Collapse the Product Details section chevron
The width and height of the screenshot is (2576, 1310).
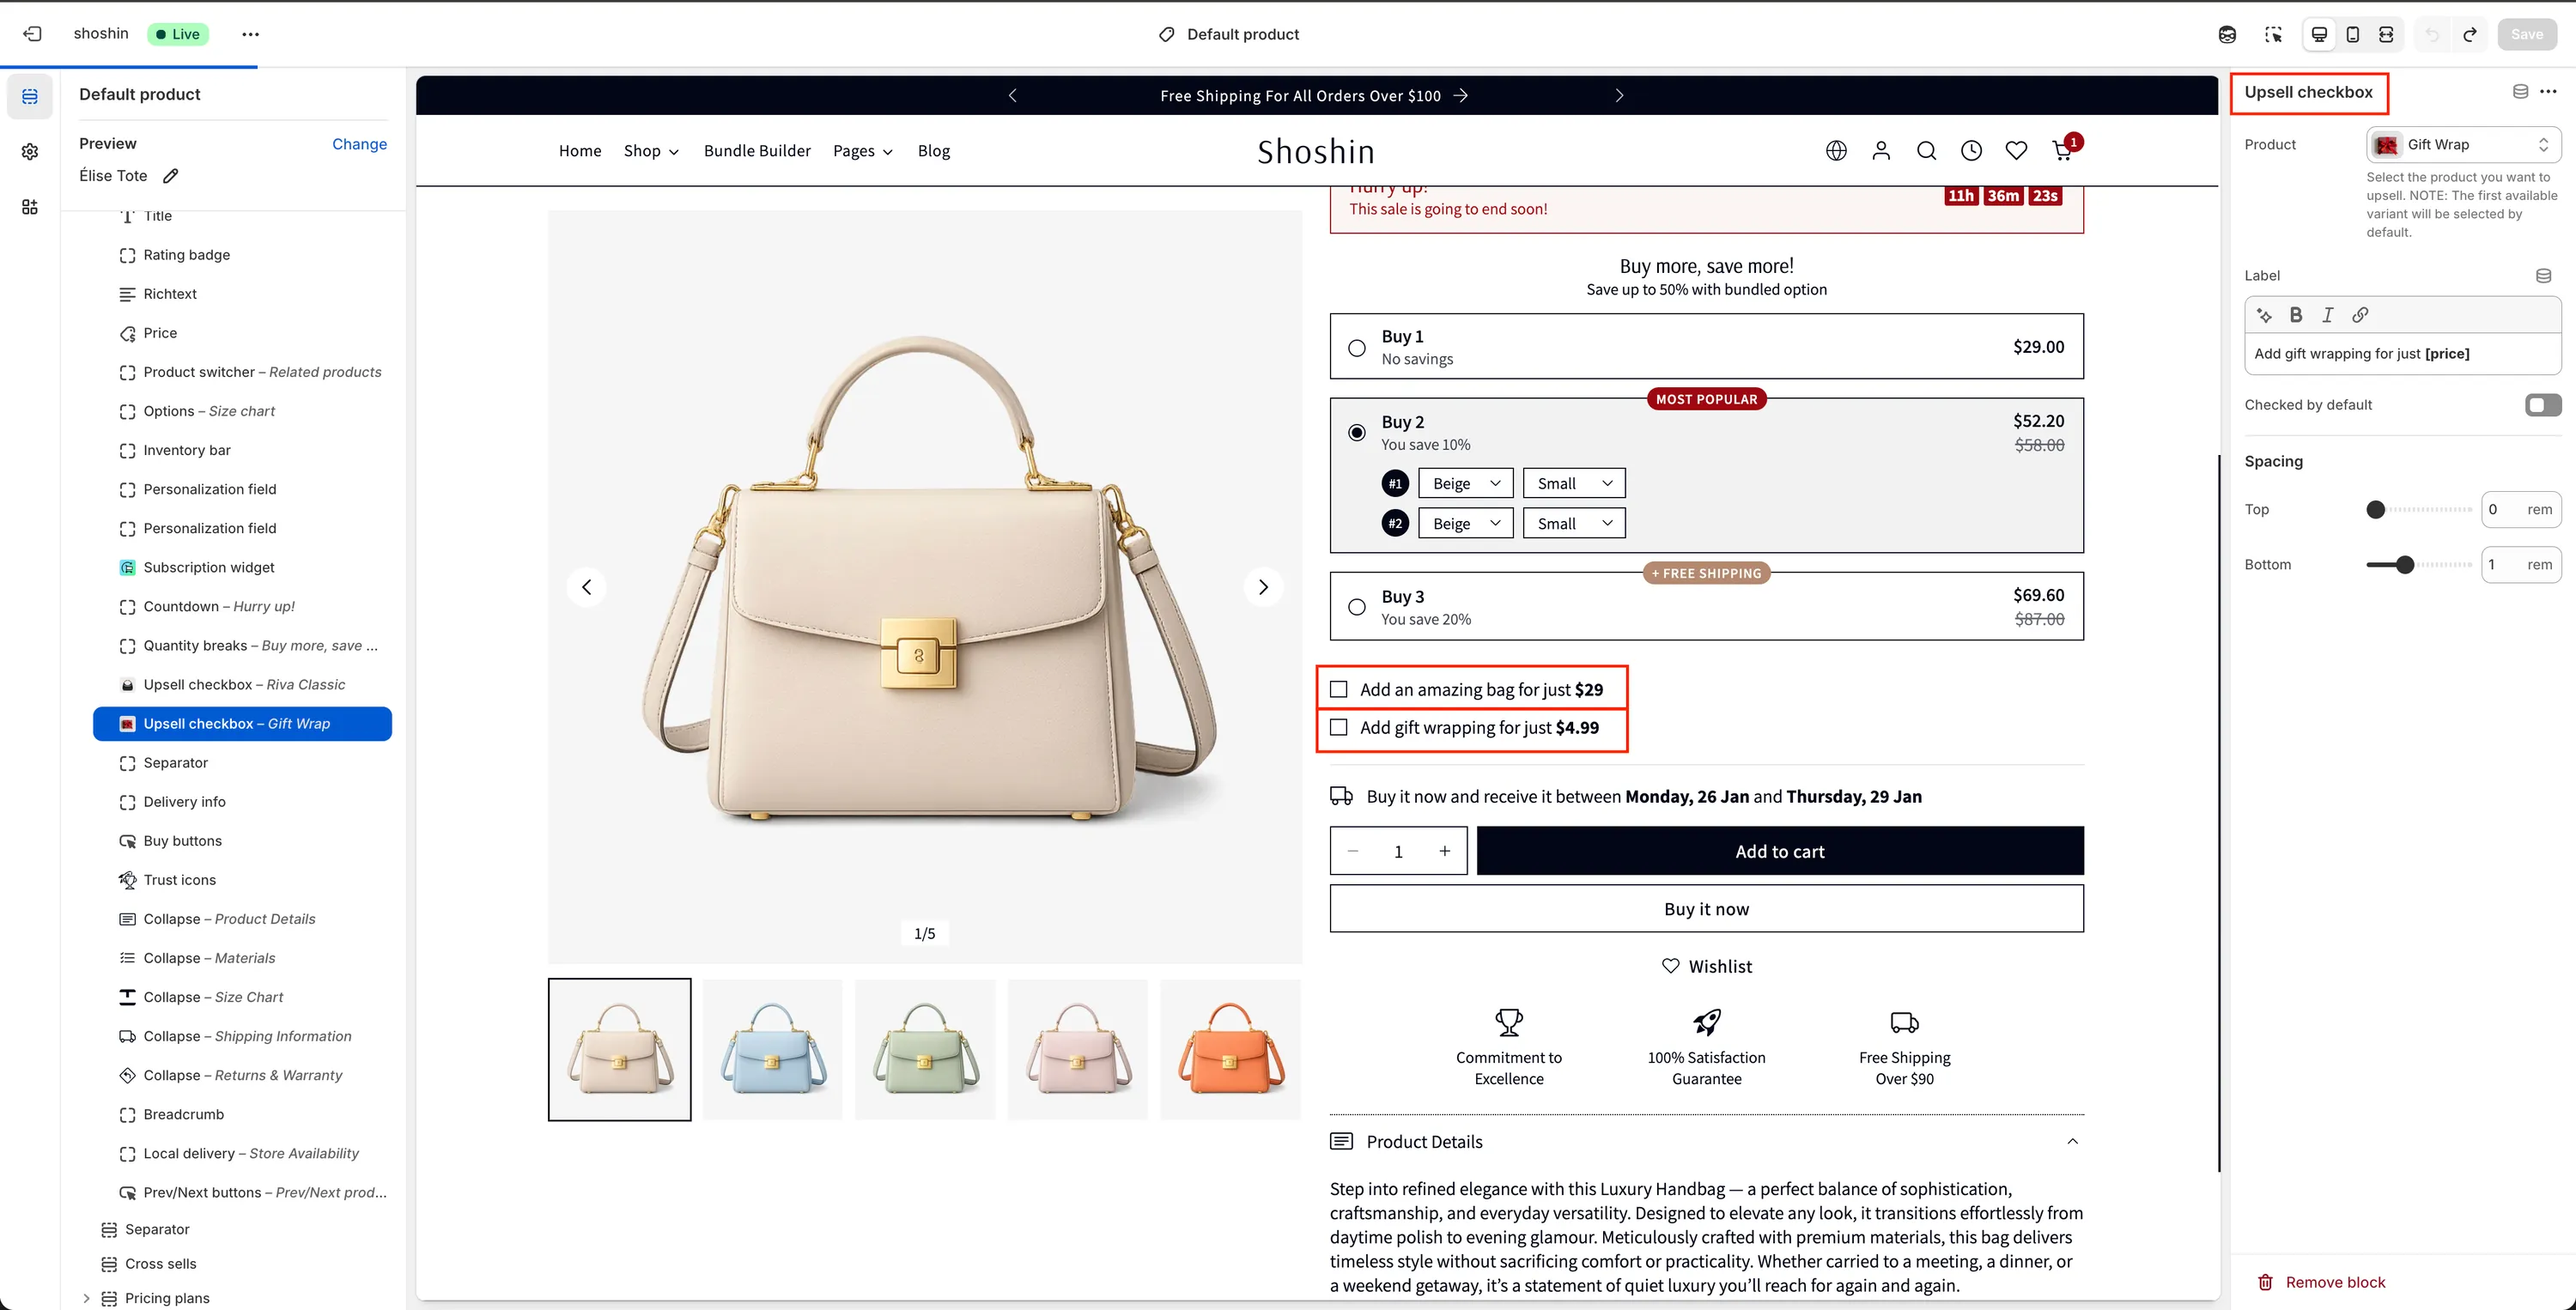[2072, 1141]
